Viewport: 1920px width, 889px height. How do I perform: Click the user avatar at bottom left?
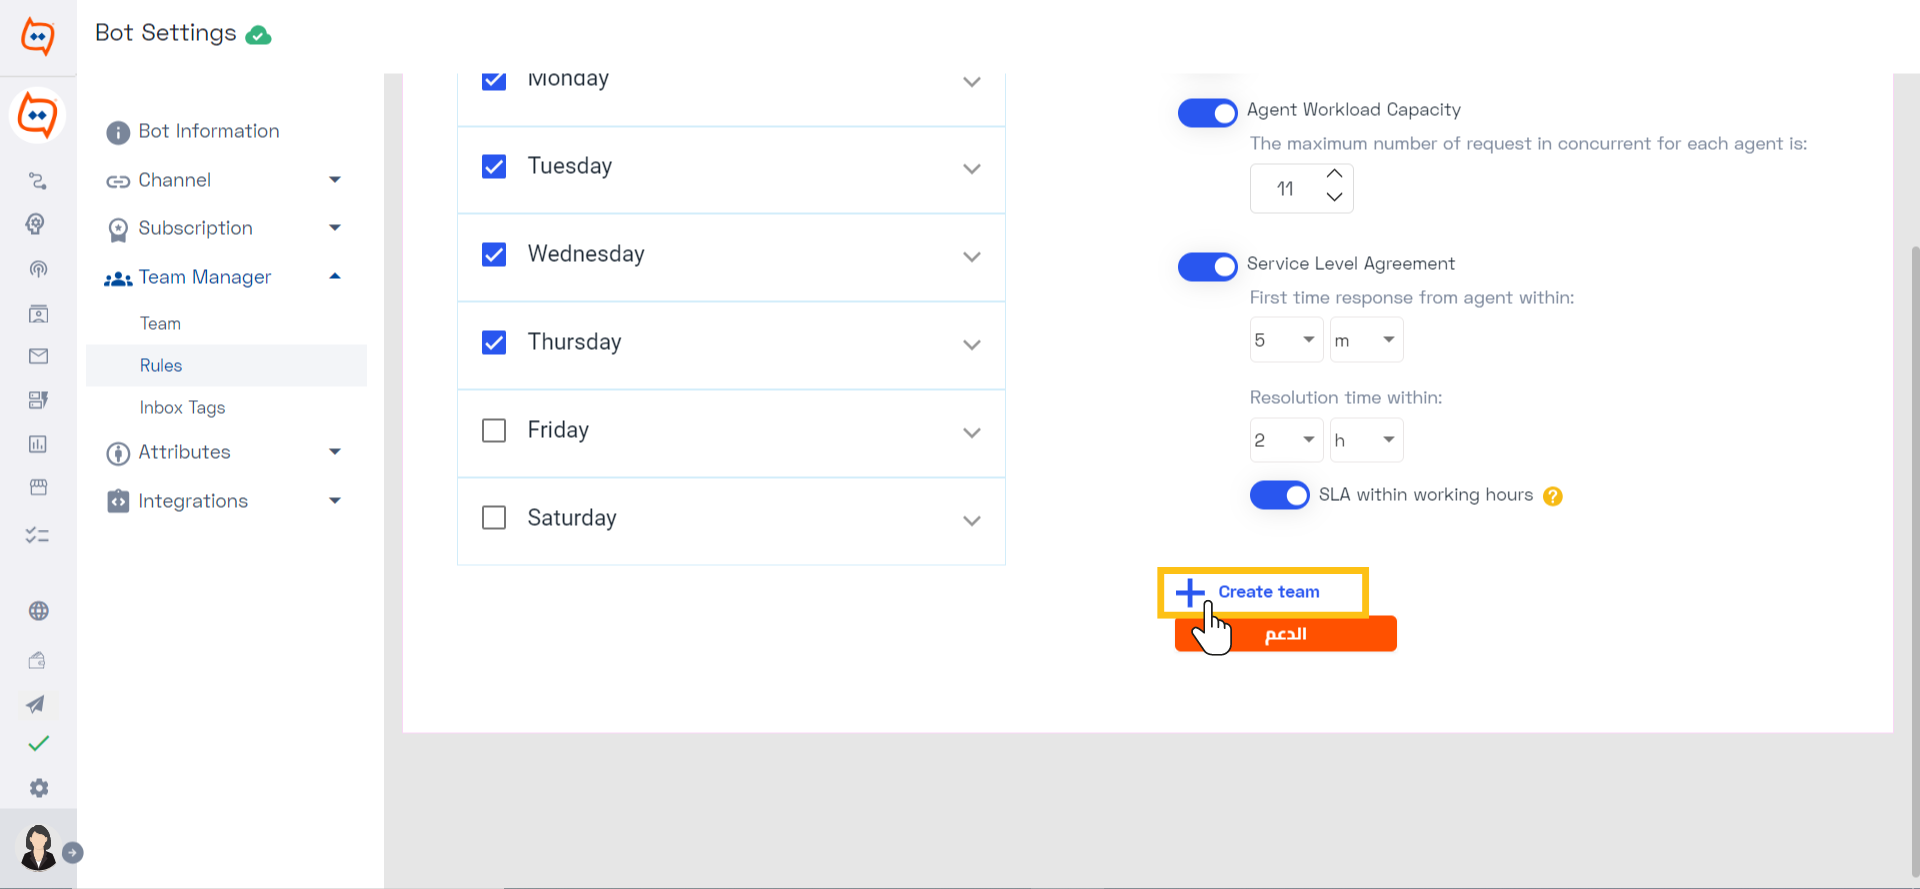click(x=38, y=847)
